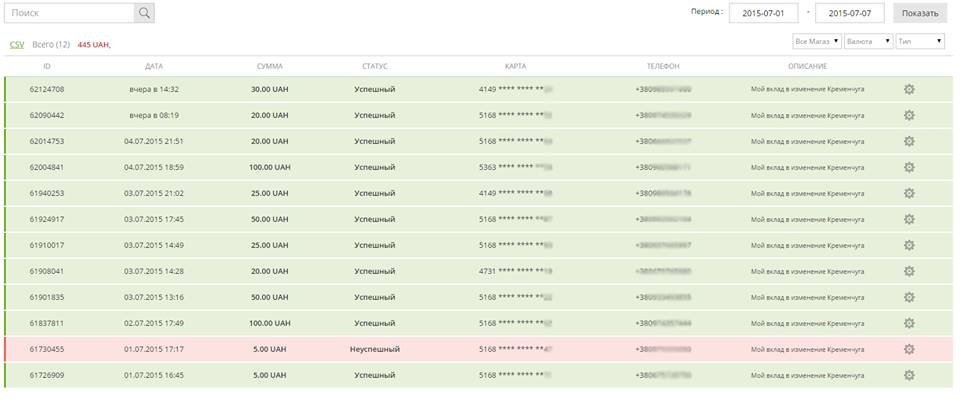Download the CSV export link
The width and height of the screenshot is (960, 413).
click(17, 45)
